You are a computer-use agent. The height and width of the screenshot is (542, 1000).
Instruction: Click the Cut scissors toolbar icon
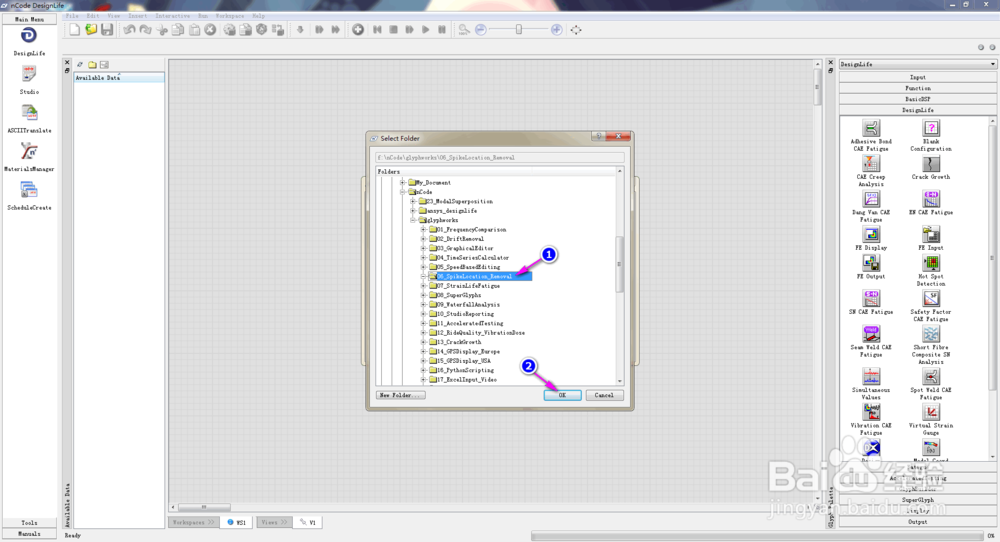[162, 30]
